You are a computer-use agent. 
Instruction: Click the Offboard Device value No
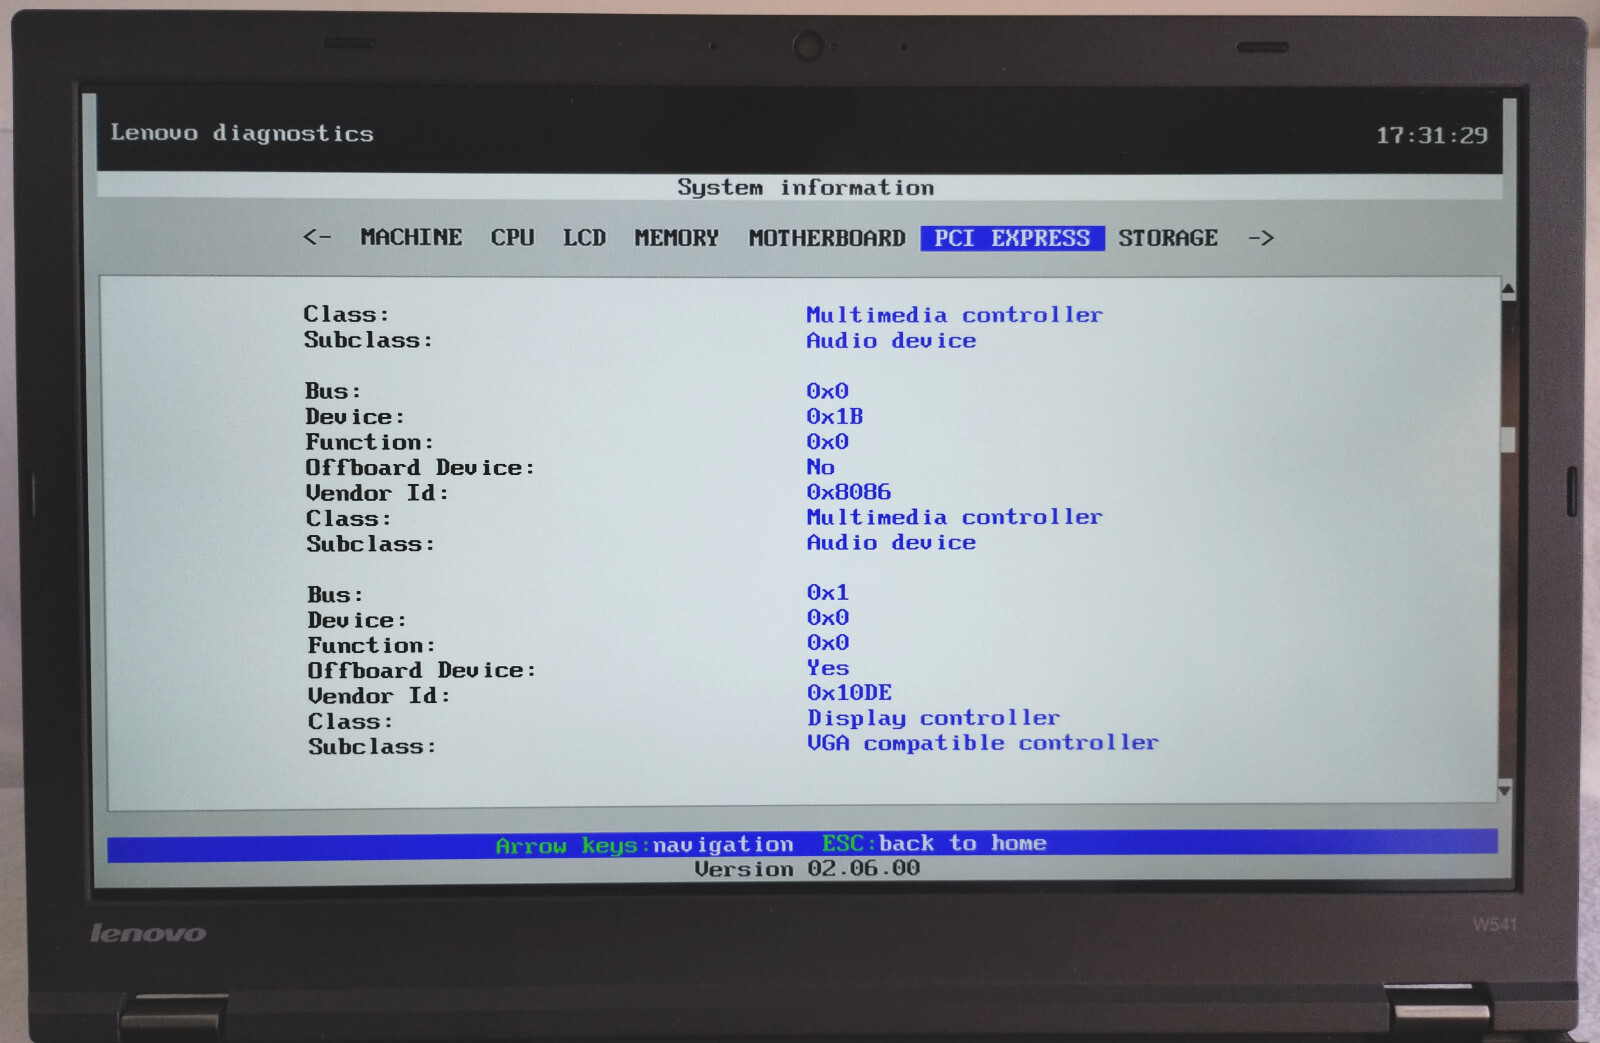(x=821, y=467)
